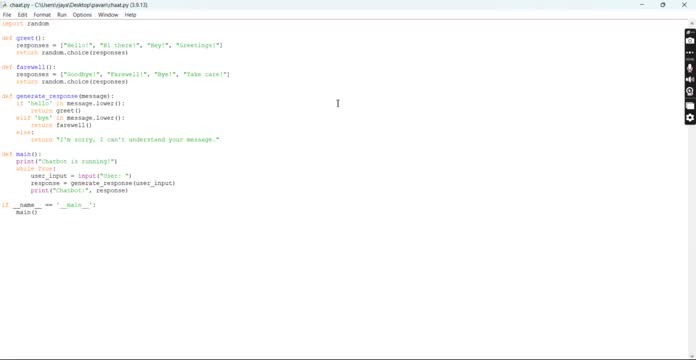Open the Edit menu
696x360 pixels.
click(22, 15)
